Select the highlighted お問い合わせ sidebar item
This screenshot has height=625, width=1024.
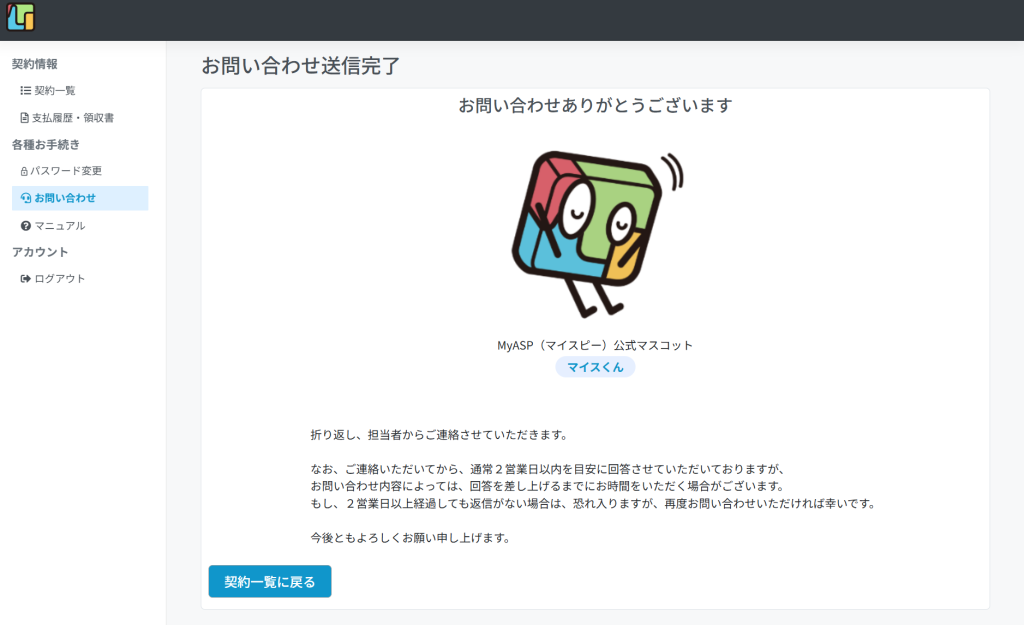(x=65, y=198)
